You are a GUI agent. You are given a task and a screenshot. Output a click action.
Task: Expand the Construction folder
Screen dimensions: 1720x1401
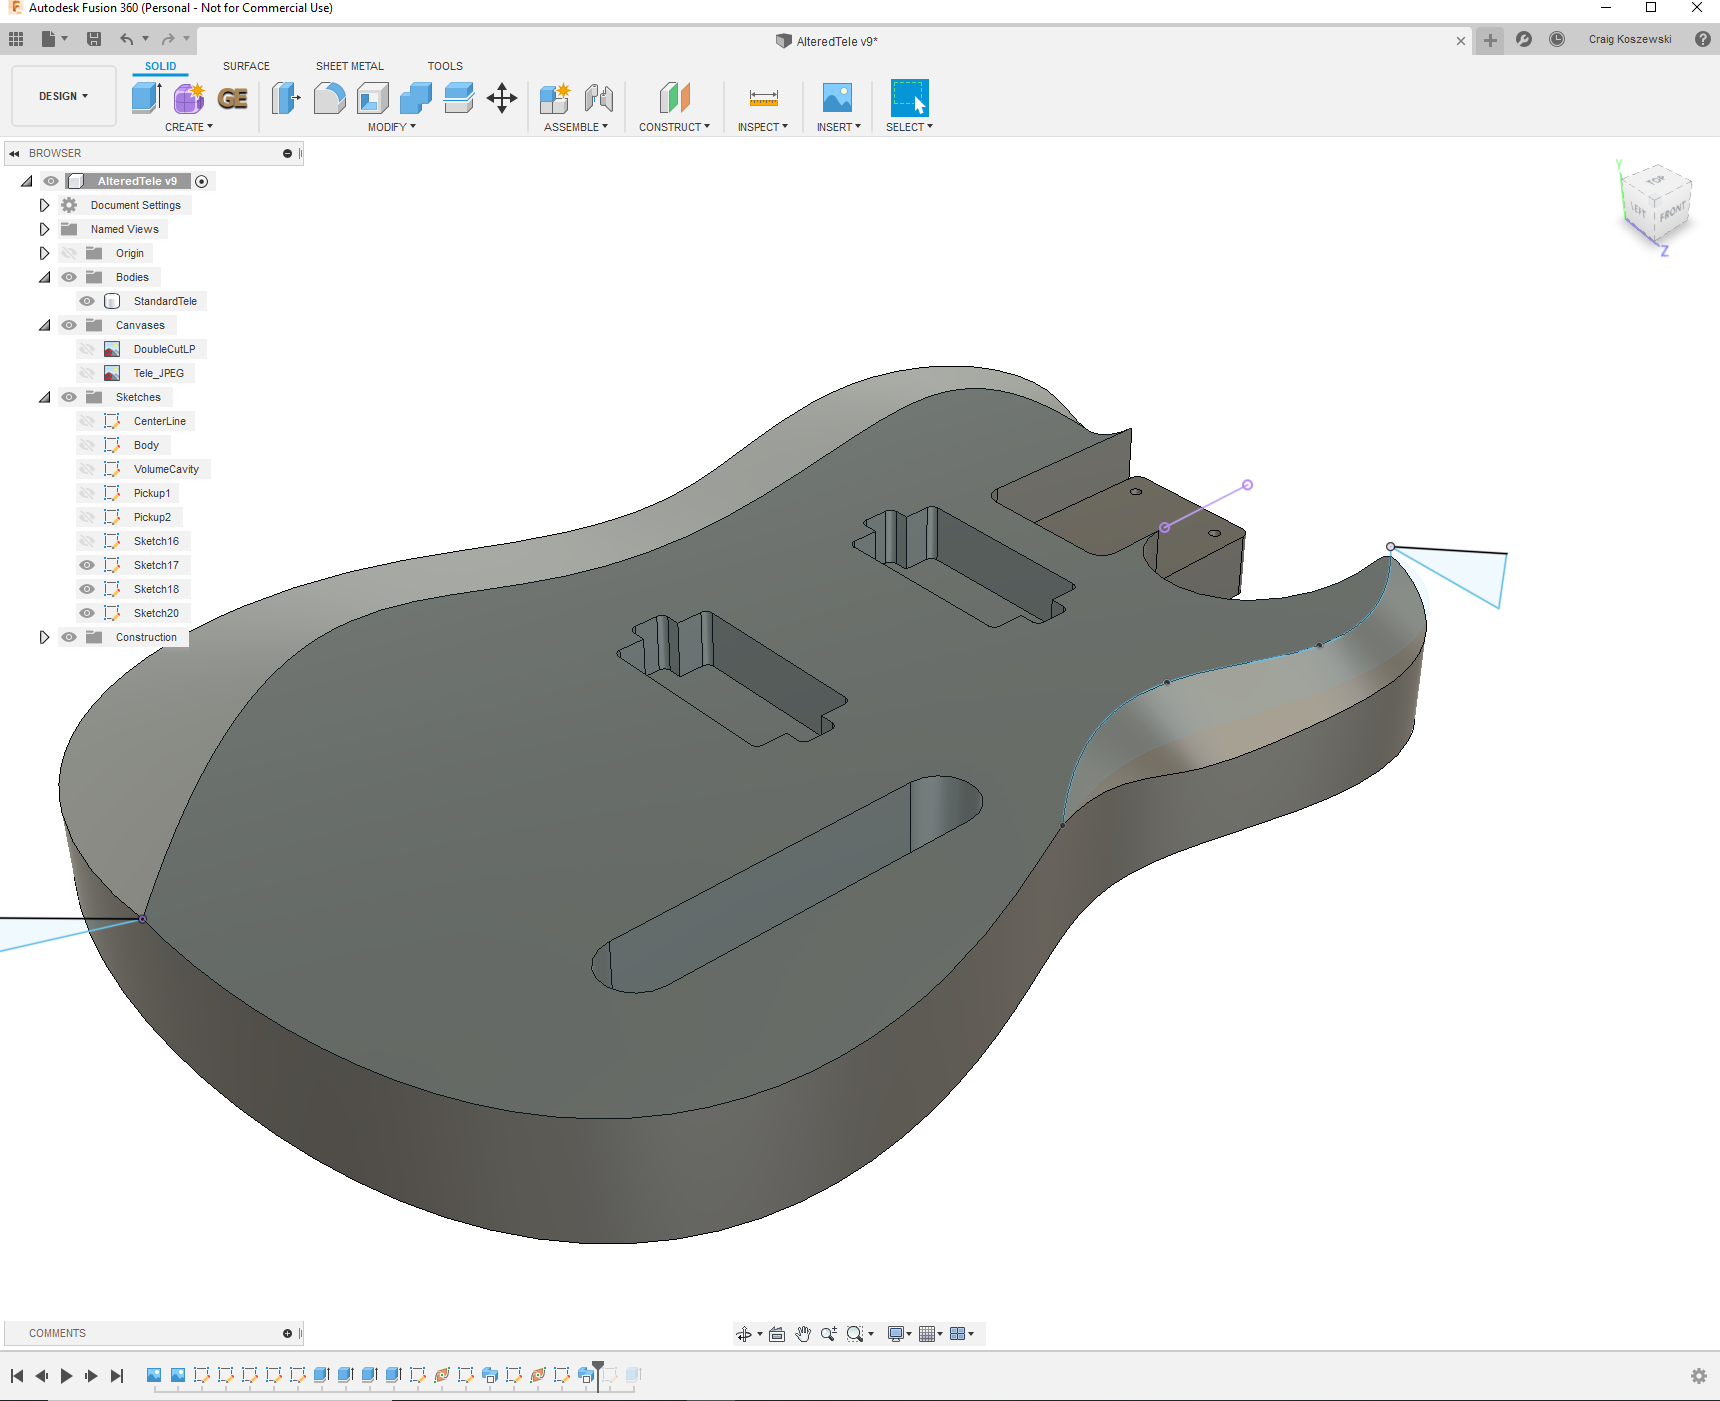click(x=44, y=637)
